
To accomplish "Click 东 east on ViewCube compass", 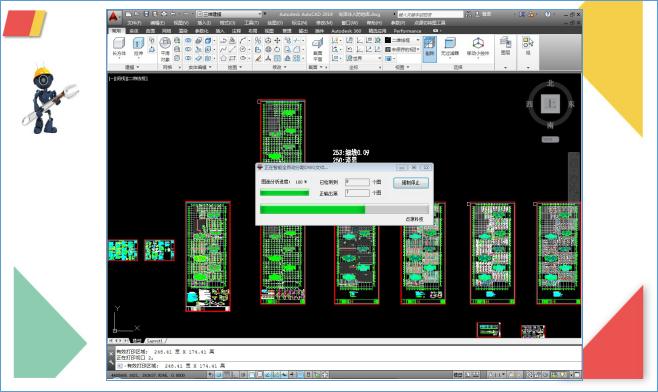I will click(571, 104).
